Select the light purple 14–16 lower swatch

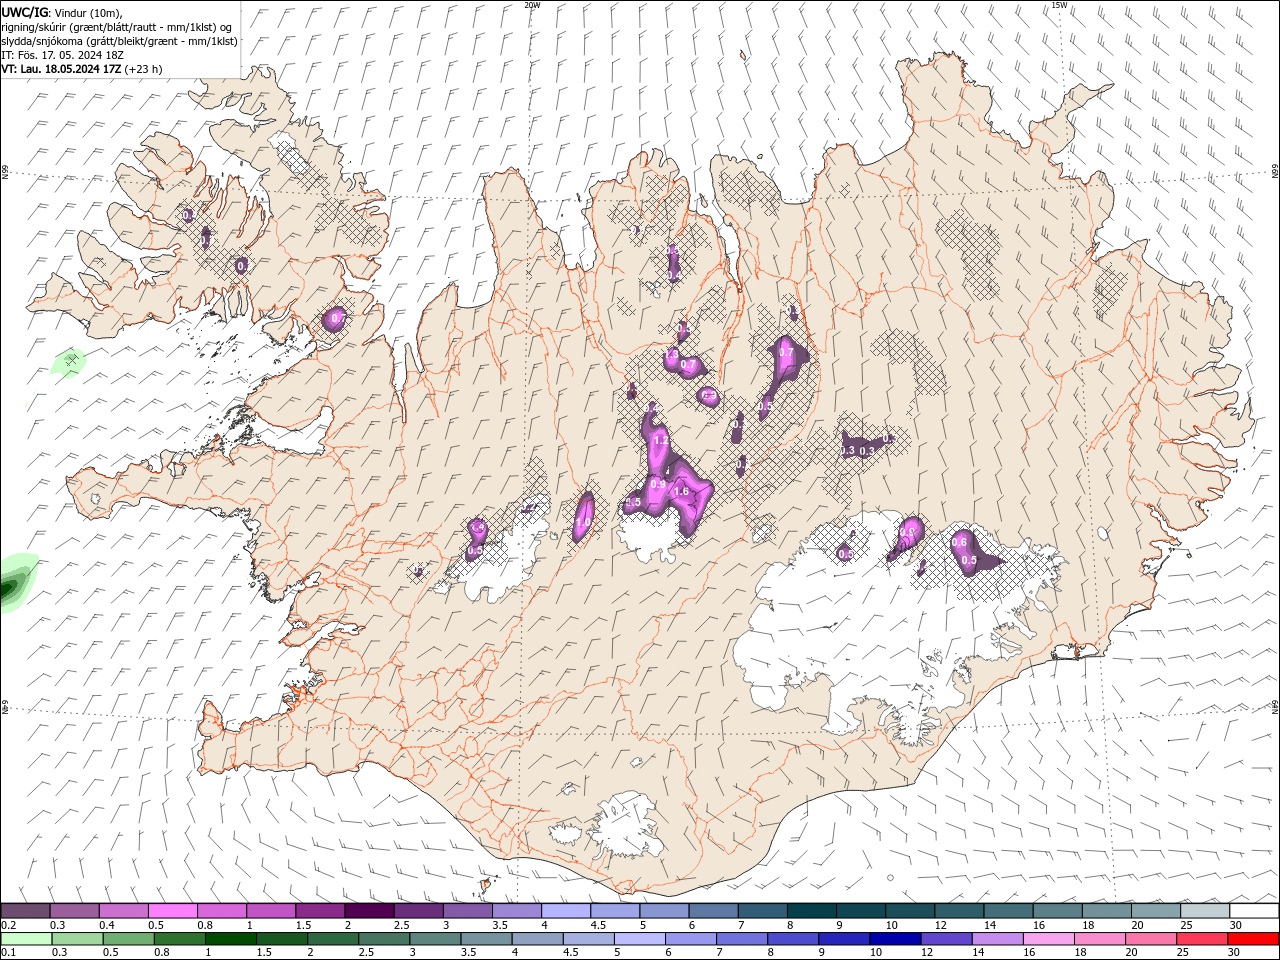(996, 939)
